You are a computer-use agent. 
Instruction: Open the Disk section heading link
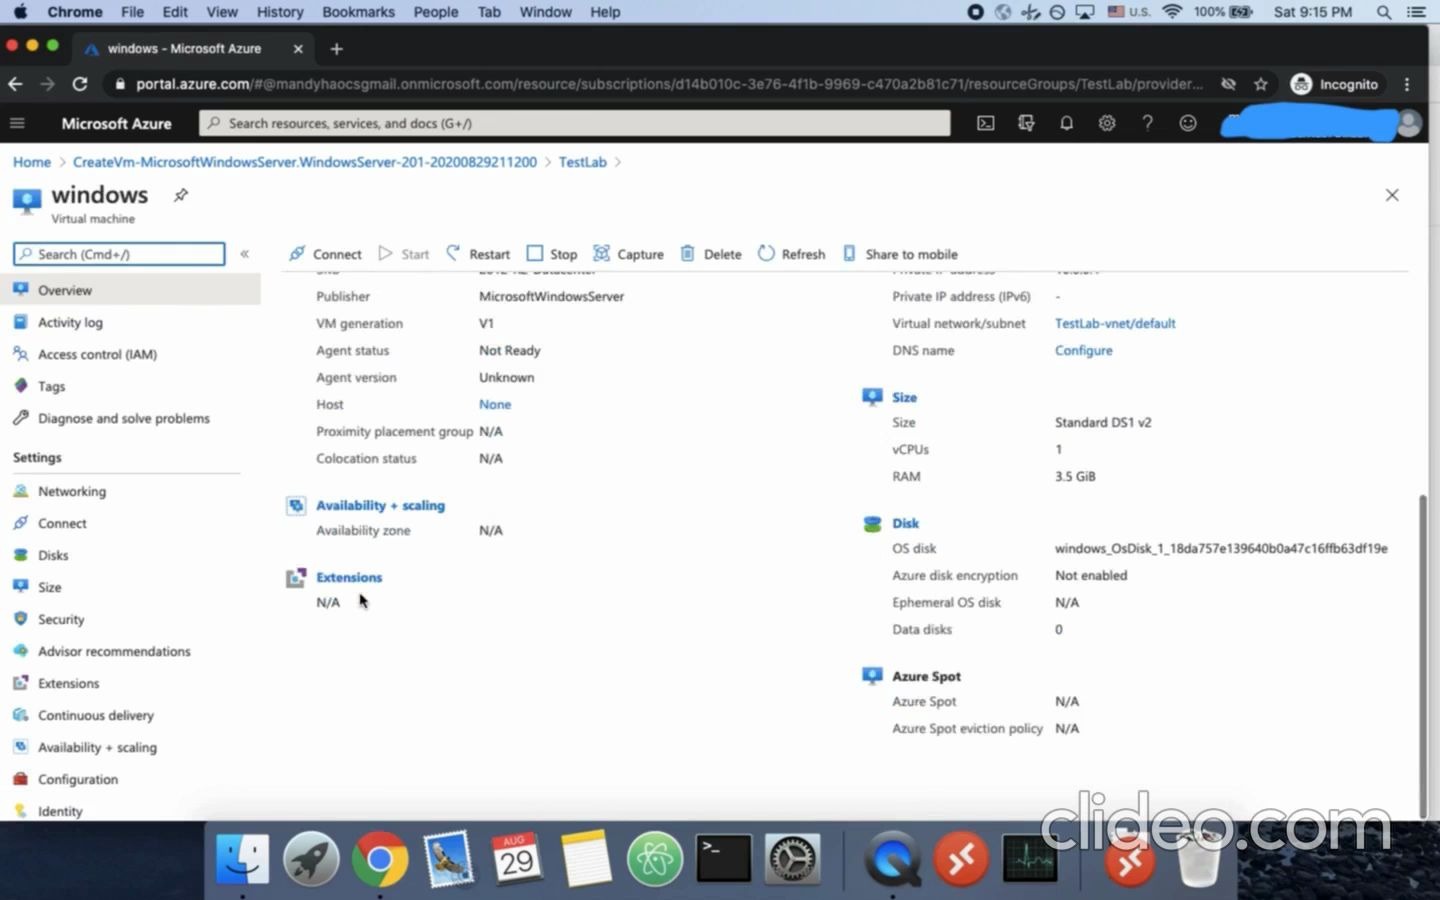click(905, 523)
